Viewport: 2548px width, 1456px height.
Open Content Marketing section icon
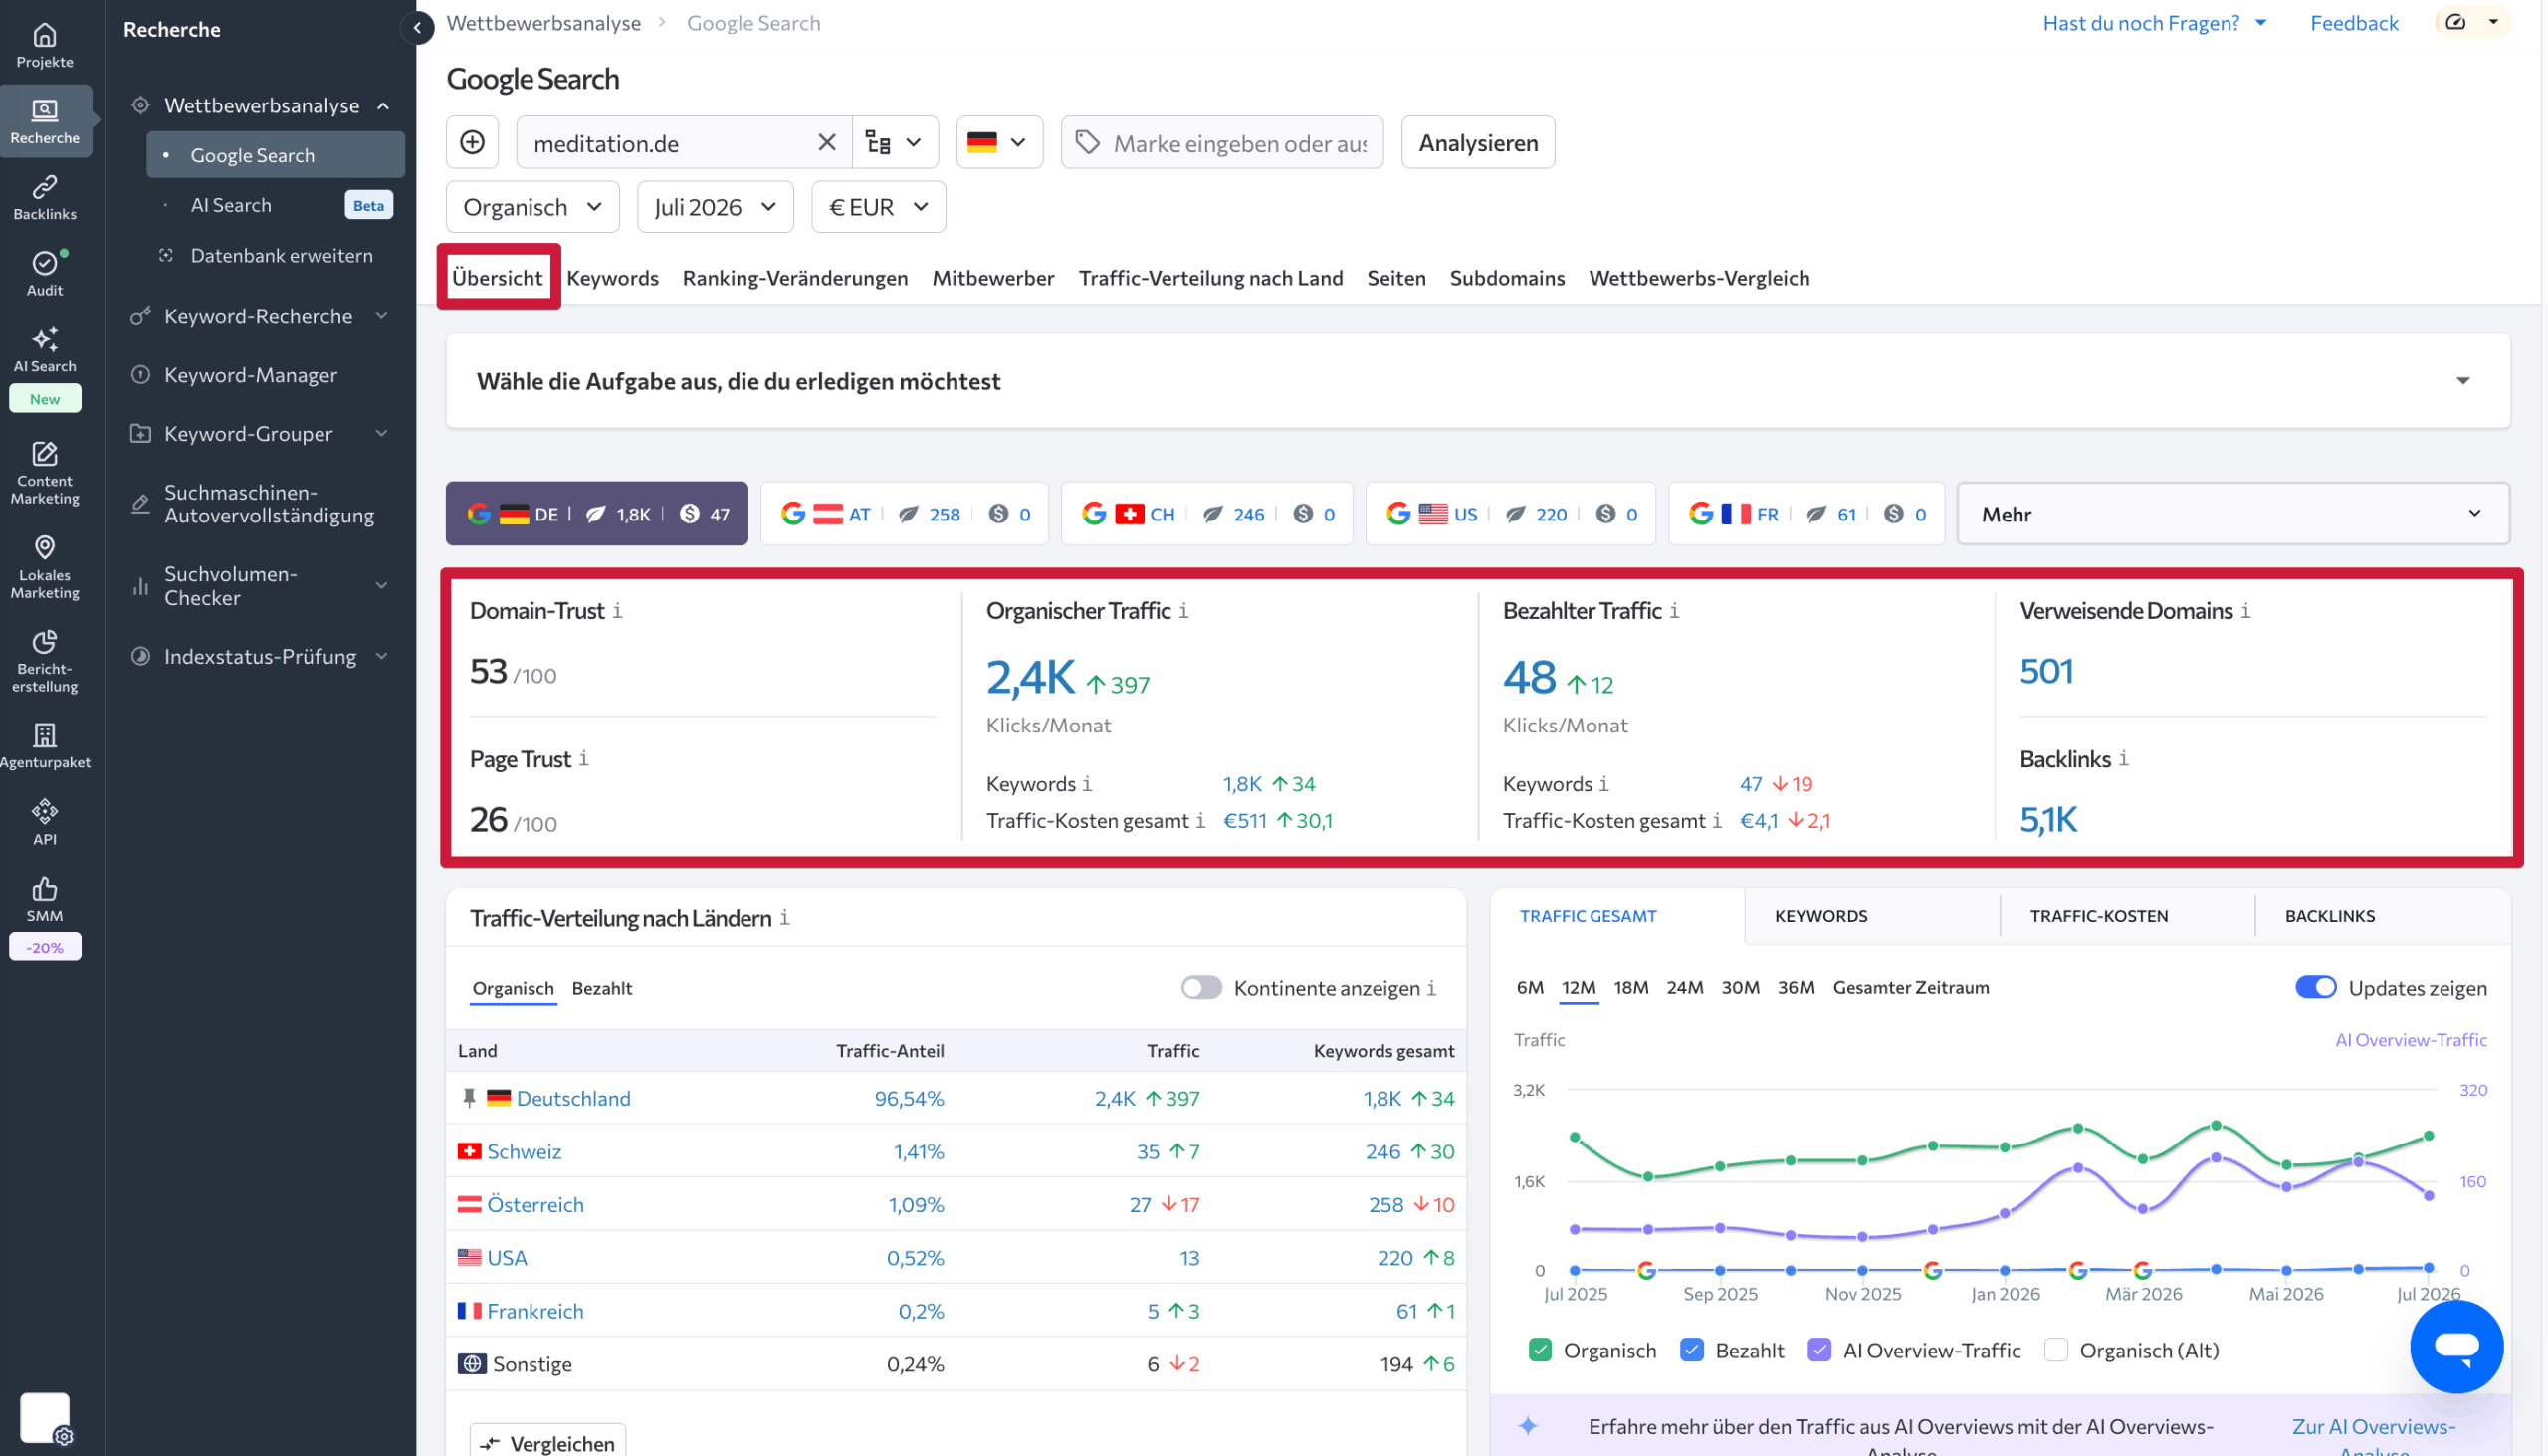click(x=45, y=473)
